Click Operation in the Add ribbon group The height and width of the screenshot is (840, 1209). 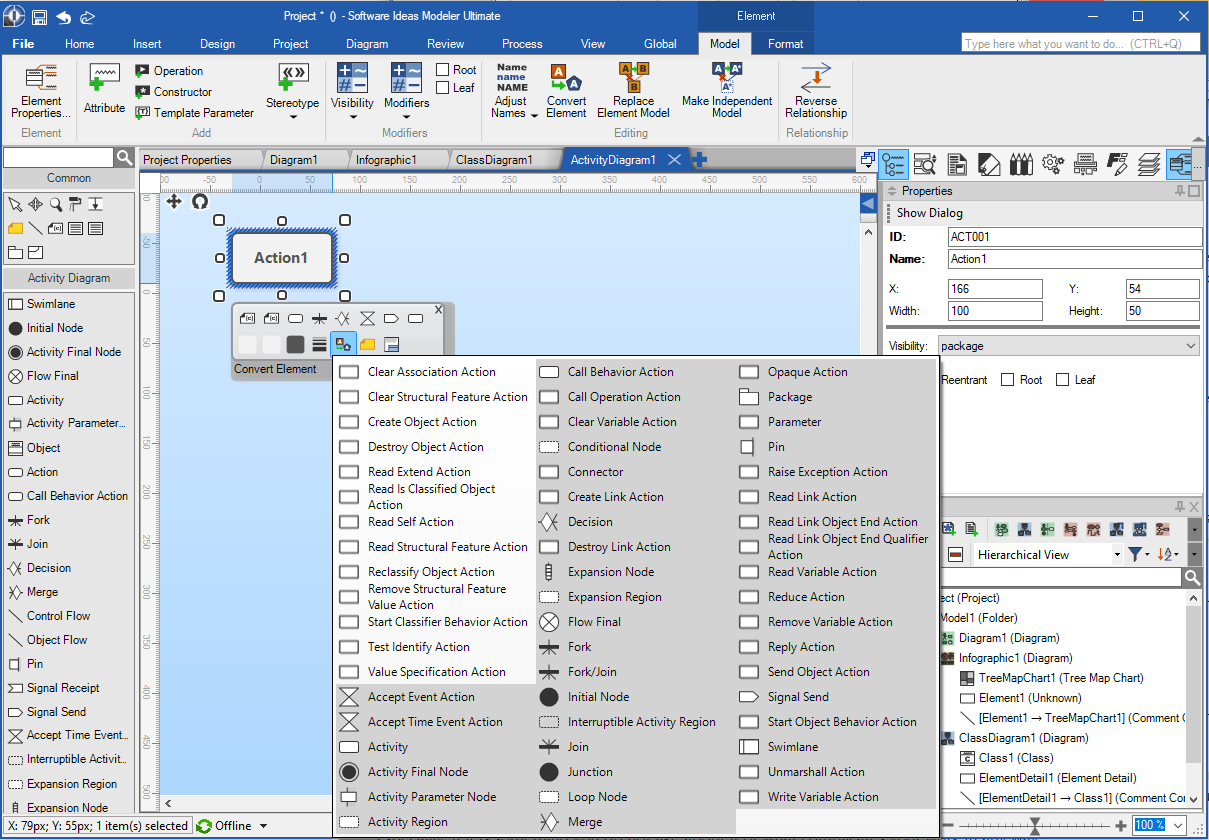coord(168,71)
